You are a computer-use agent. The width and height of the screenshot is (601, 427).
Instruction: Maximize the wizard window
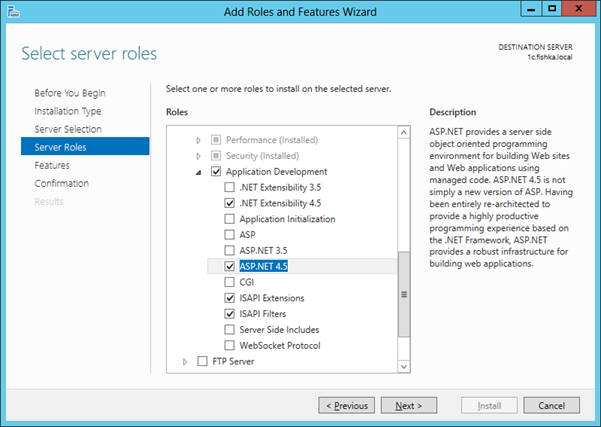coord(552,9)
